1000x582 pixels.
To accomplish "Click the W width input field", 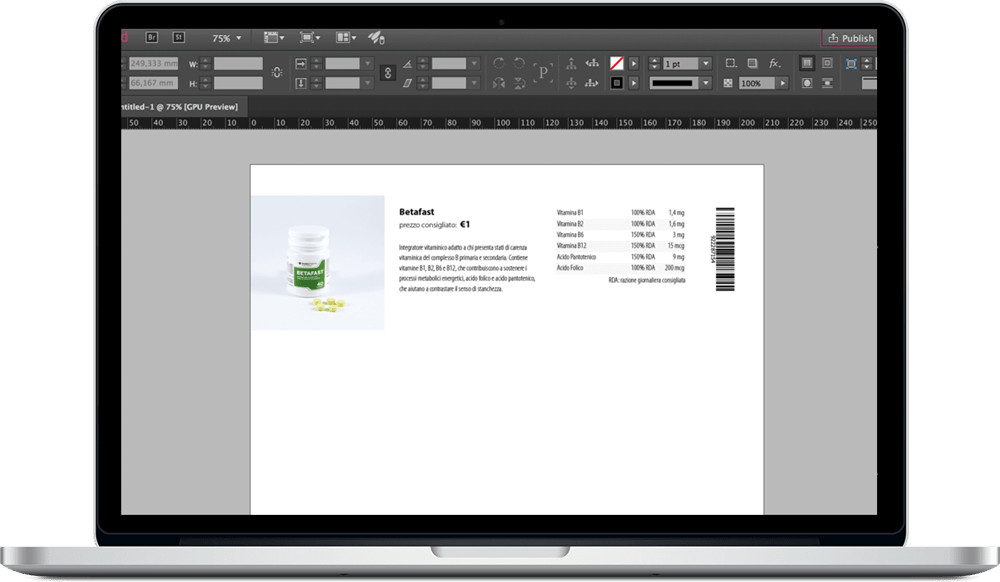I will pyautogui.click(x=238, y=63).
